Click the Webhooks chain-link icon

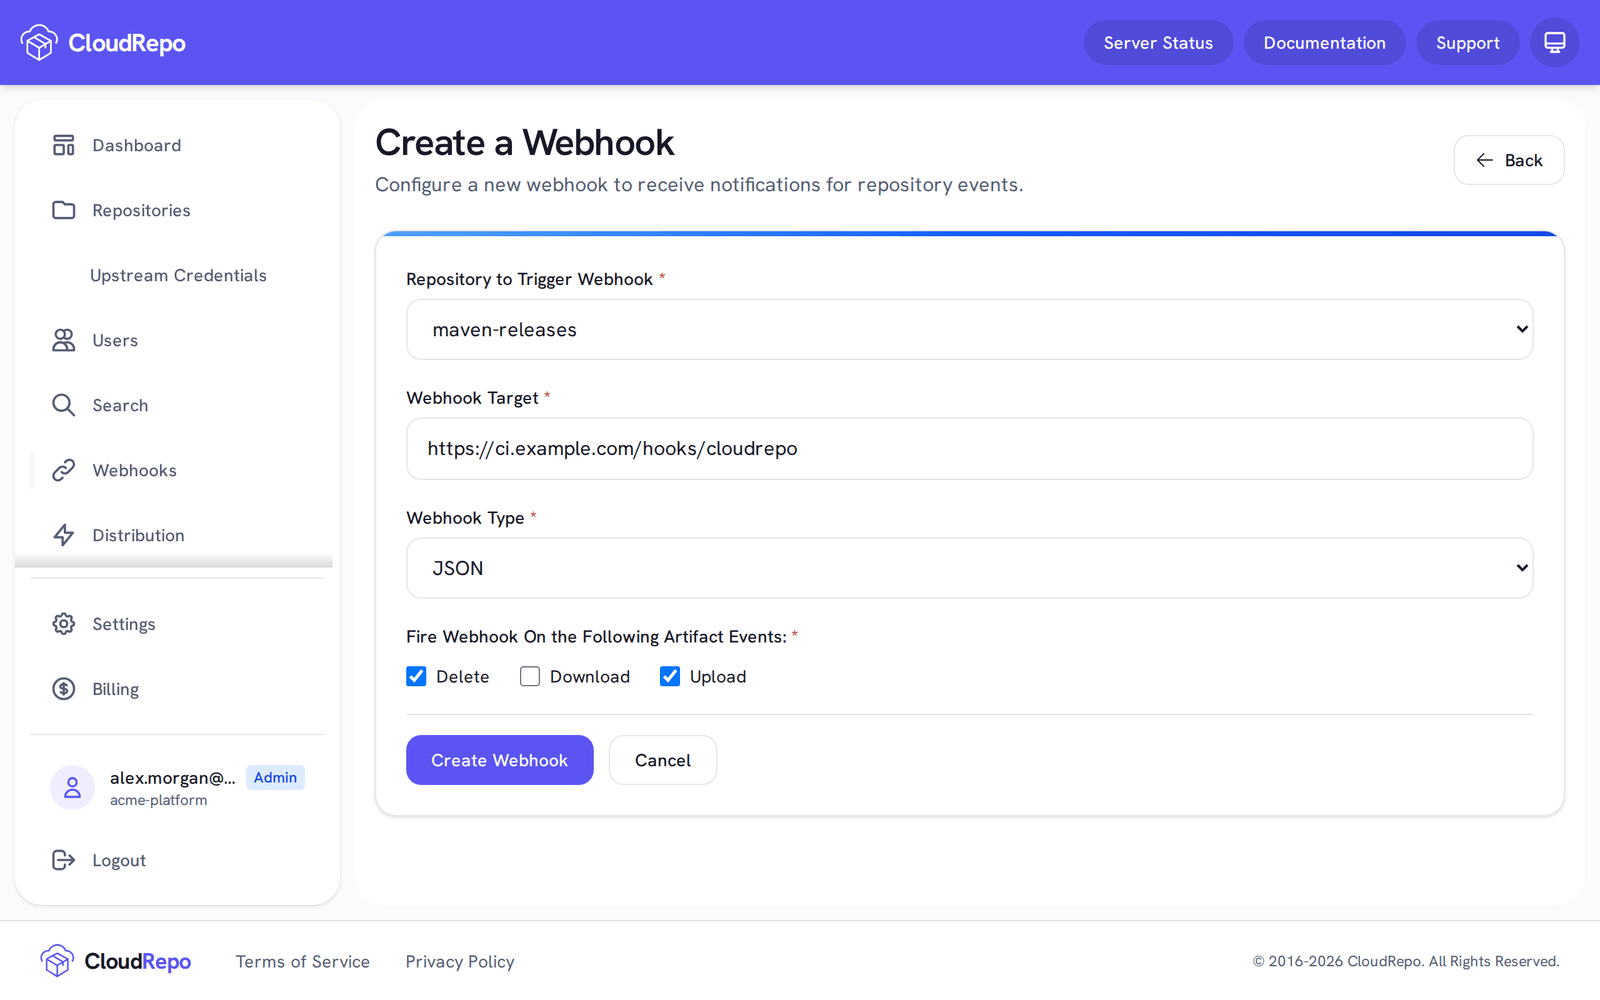pyautogui.click(x=64, y=470)
